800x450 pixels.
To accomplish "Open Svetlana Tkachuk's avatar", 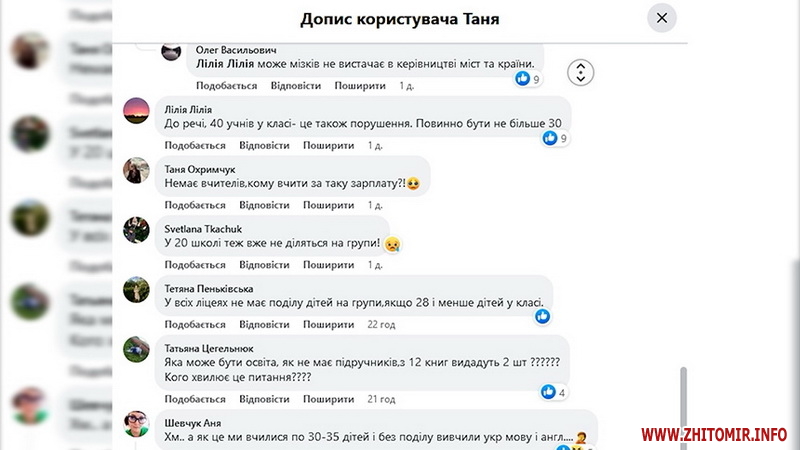I will click(x=136, y=230).
